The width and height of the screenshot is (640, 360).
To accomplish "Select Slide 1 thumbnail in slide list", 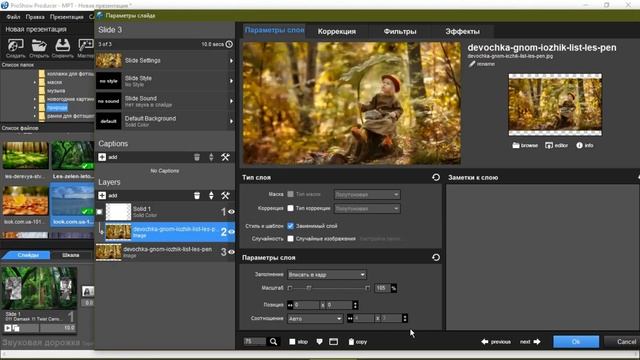I will pos(39,288).
